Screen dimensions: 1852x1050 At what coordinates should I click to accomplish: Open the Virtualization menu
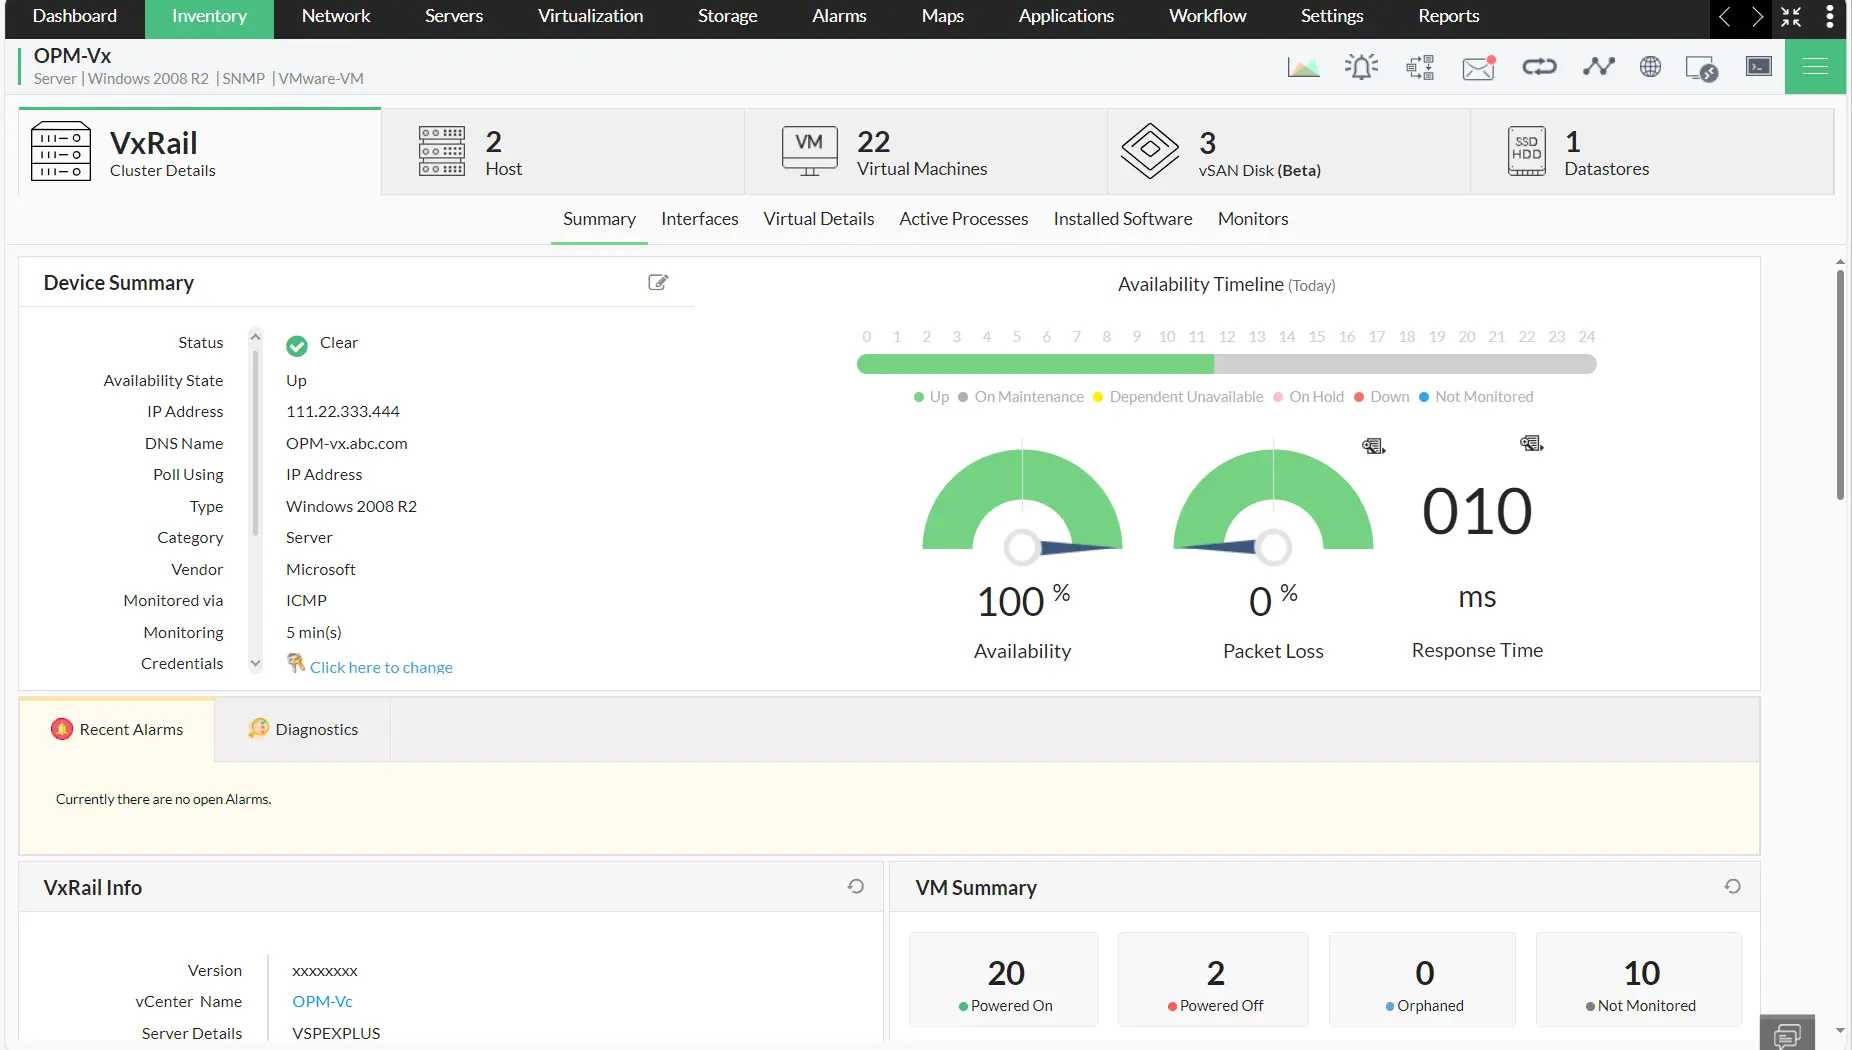tap(590, 16)
